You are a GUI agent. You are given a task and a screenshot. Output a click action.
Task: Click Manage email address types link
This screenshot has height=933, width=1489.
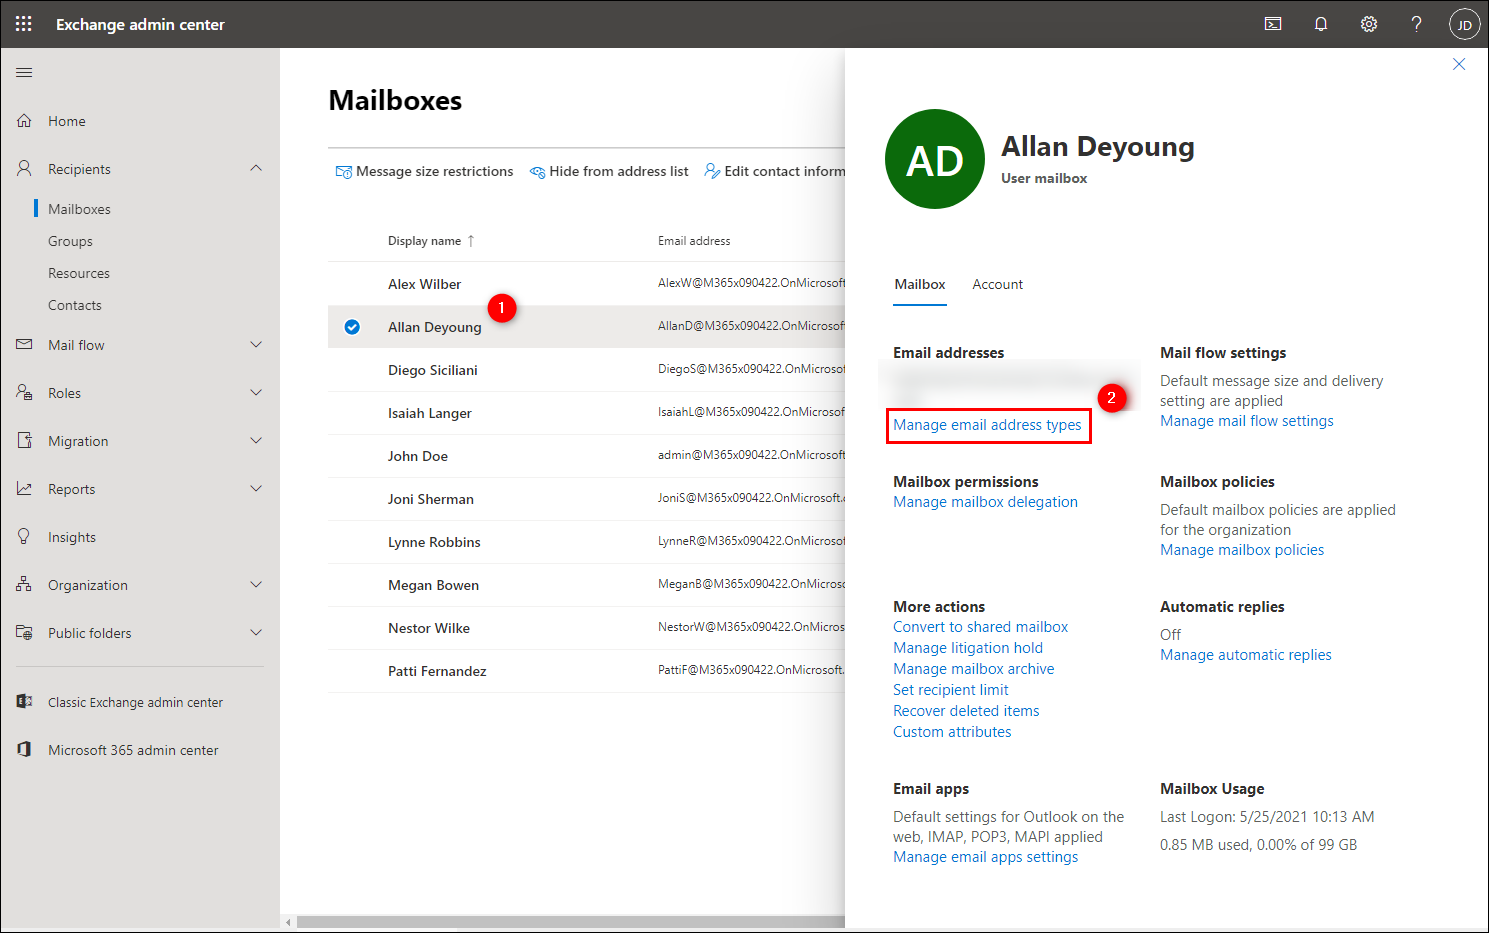tap(987, 425)
